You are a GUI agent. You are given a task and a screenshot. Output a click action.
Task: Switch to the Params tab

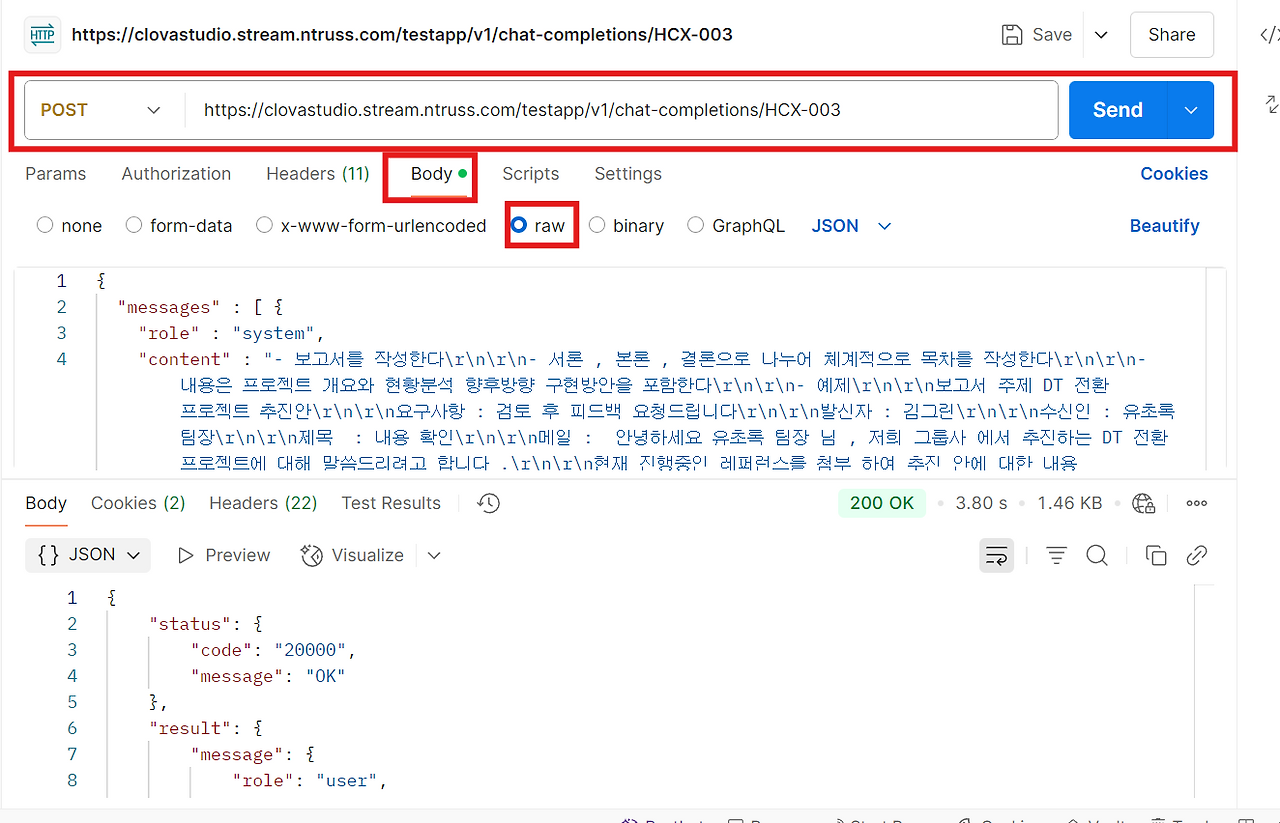click(x=56, y=174)
